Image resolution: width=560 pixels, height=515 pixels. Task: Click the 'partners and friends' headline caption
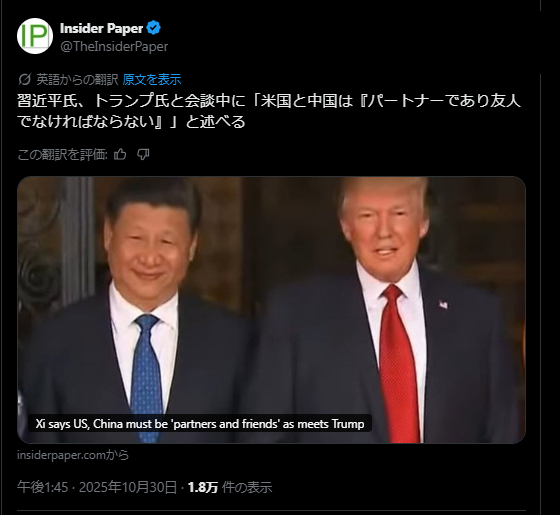point(200,424)
